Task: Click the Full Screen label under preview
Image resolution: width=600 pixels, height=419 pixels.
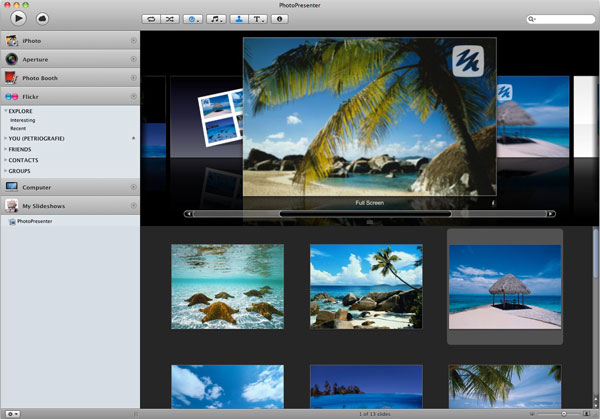Action: [369, 203]
